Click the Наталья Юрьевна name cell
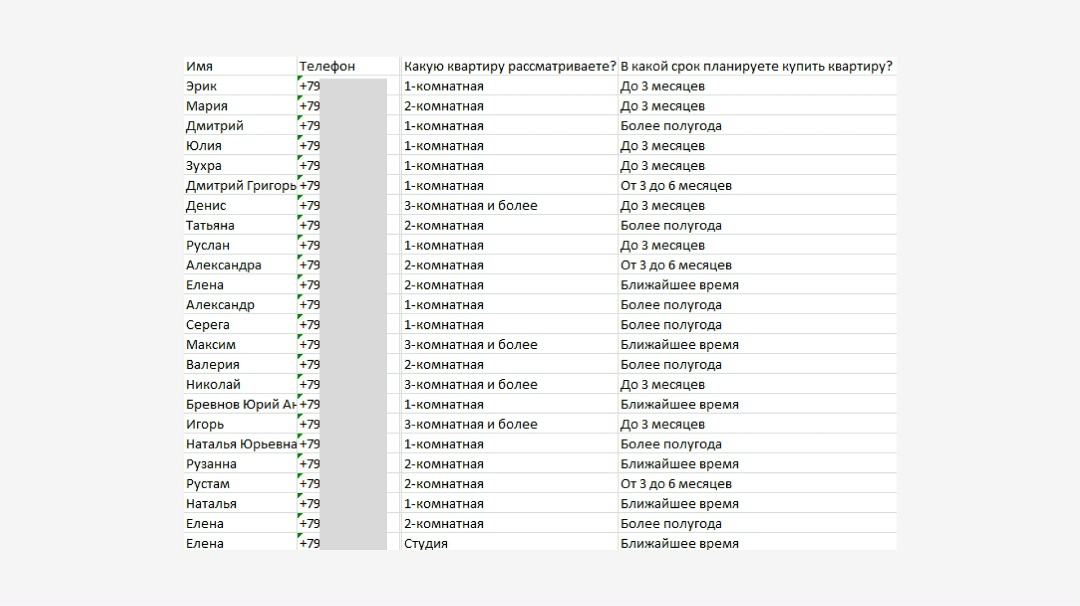Image resolution: width=1080 pixels, height=606 pixels. pos(240,444)
